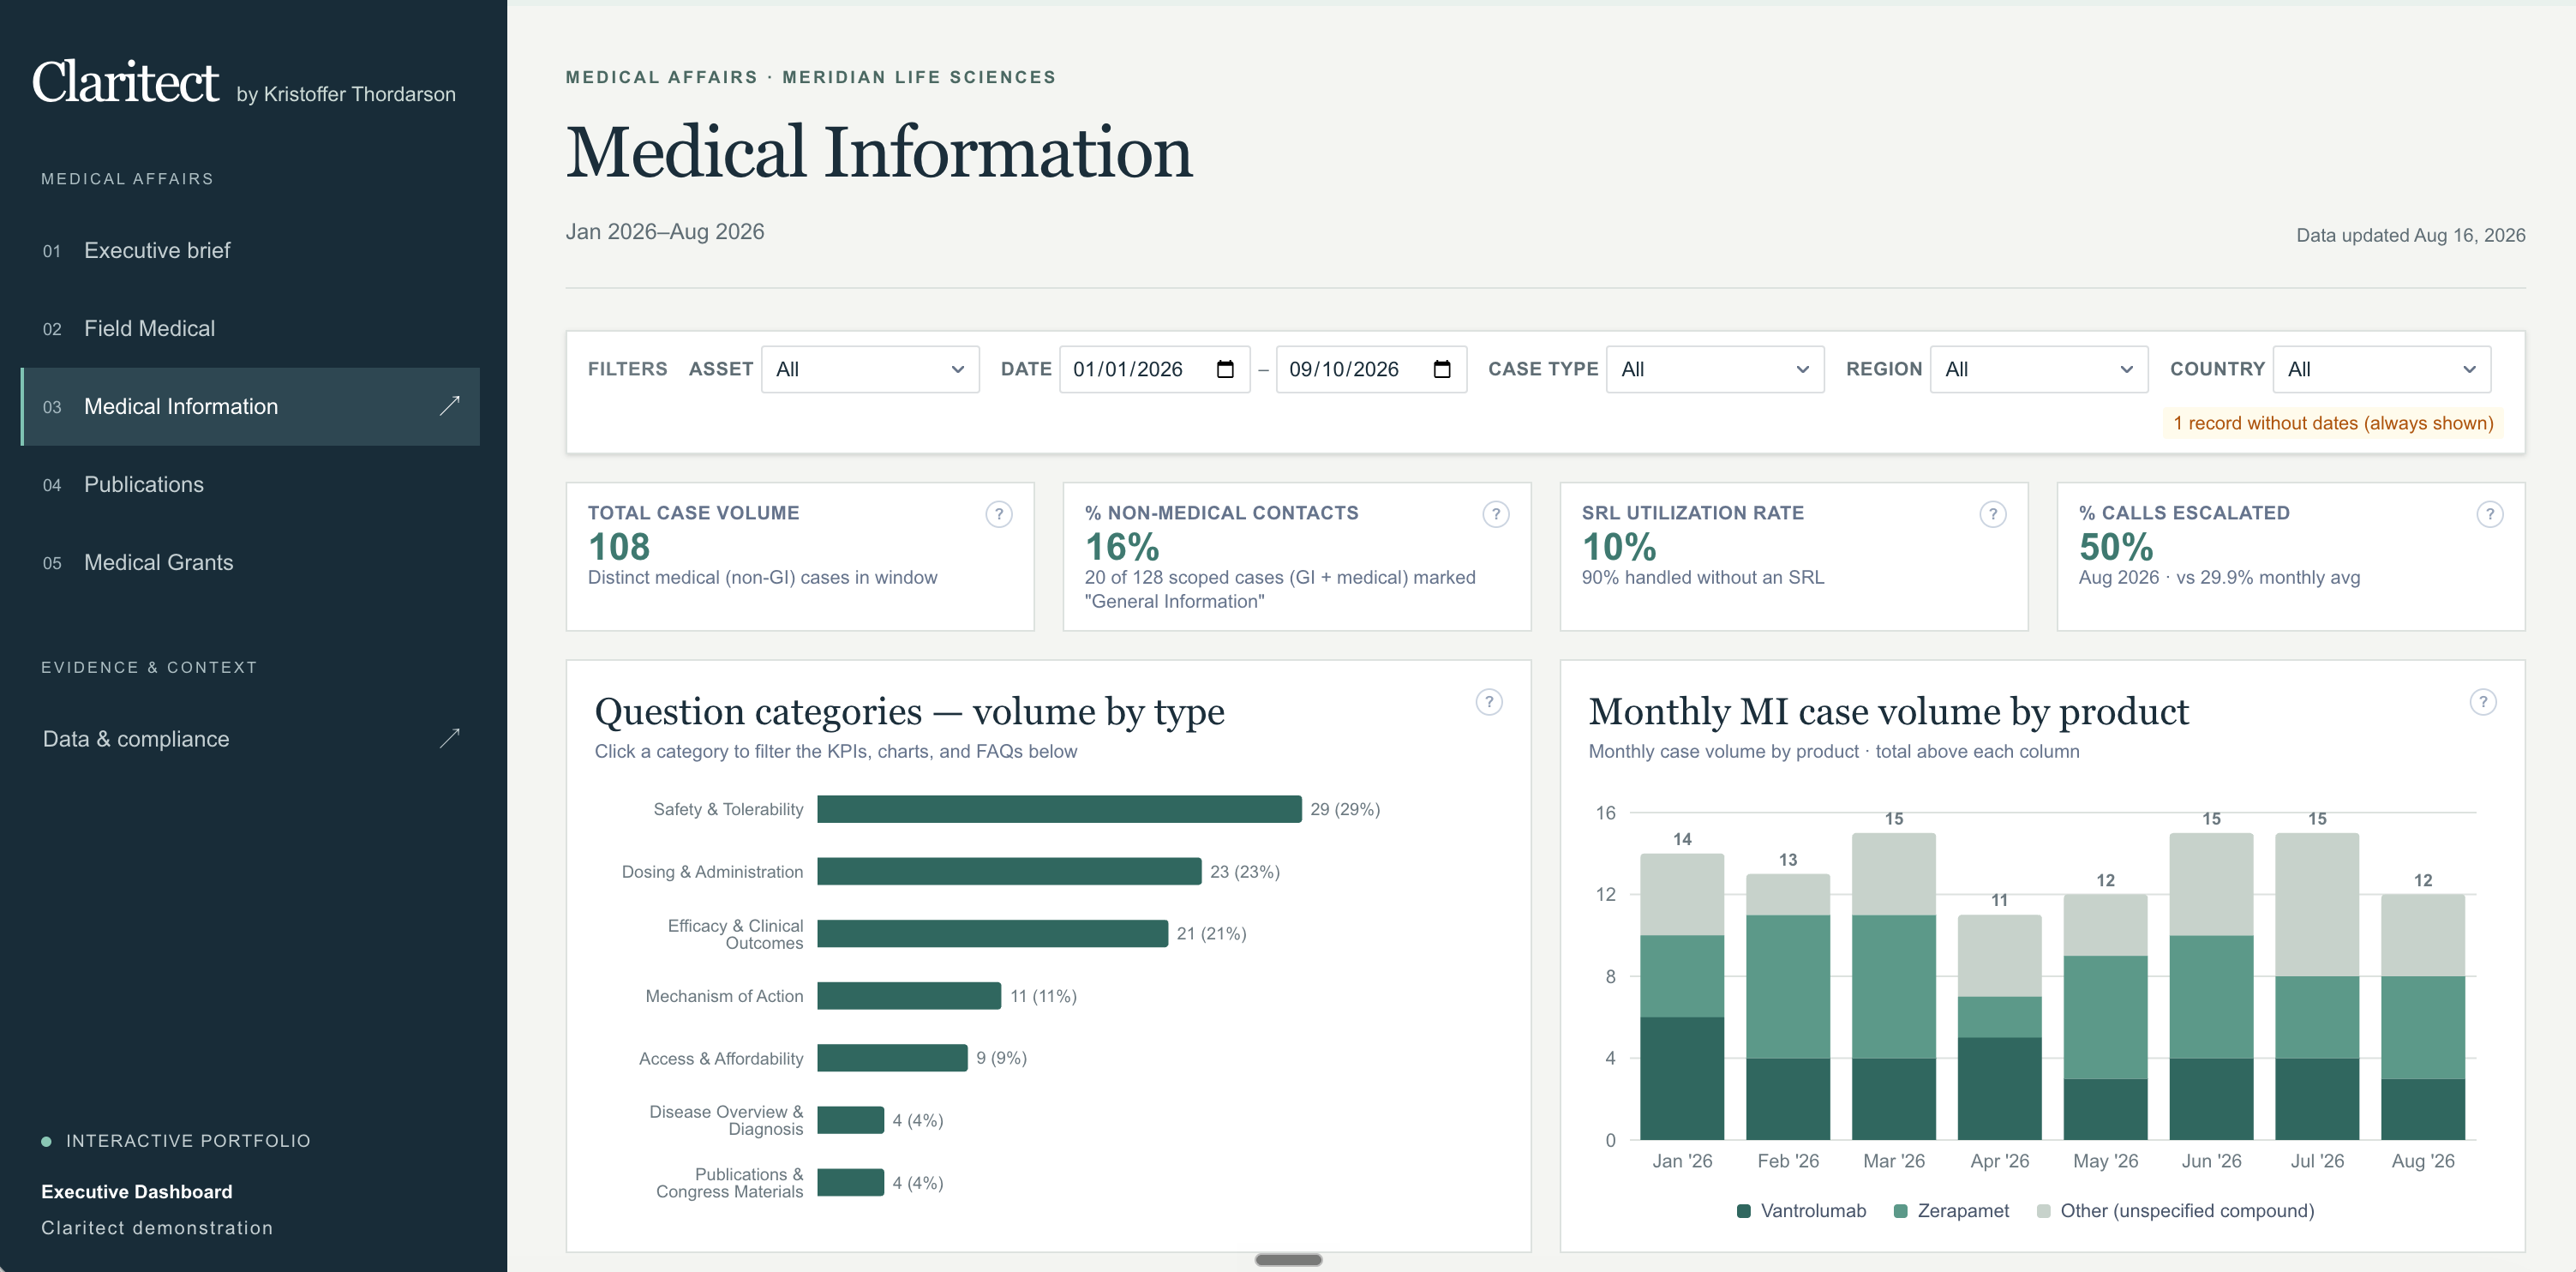Open the end date calendar picker icon
This screenshot has height=1272, width=2576.
[1442, 369]
